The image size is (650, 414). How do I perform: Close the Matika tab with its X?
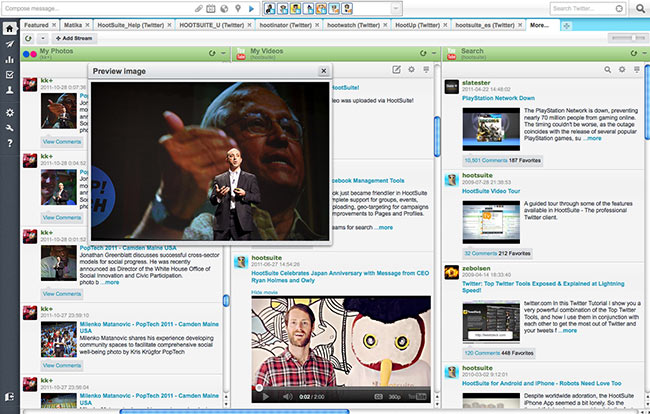[x=87, y=25]
